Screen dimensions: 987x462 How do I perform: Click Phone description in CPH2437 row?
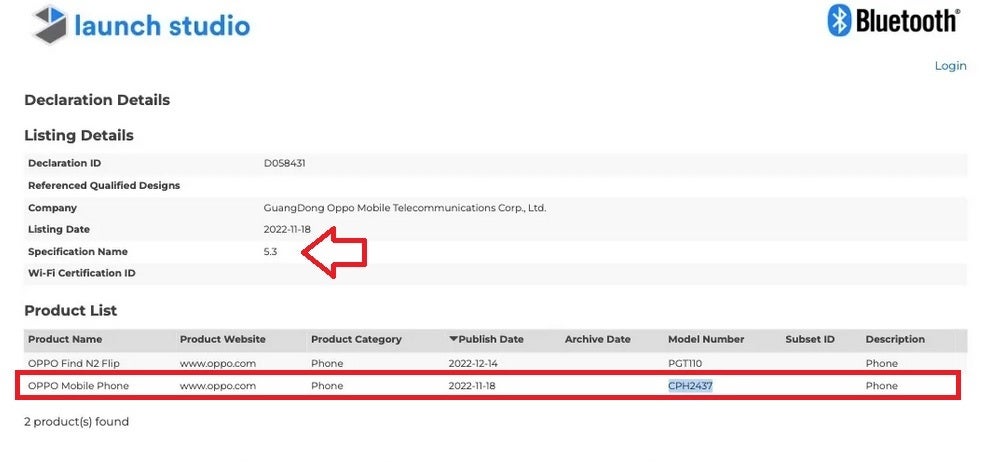click(x=882, y=386)
